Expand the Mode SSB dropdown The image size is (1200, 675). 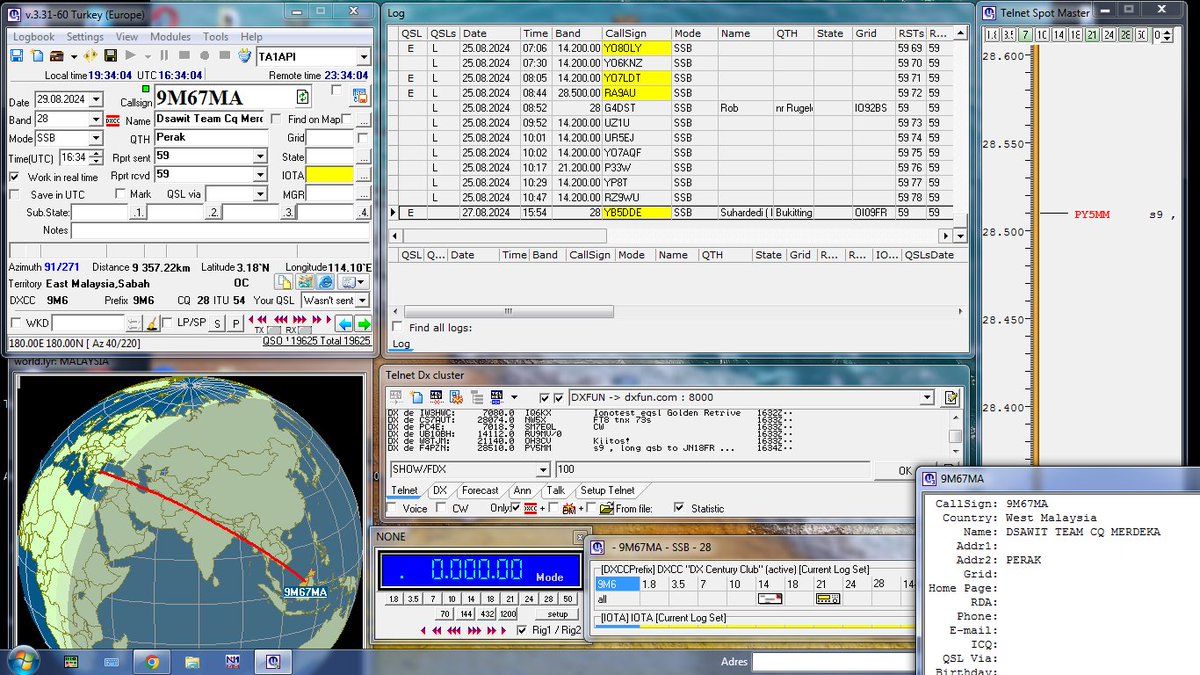click(x=95, y=139)
